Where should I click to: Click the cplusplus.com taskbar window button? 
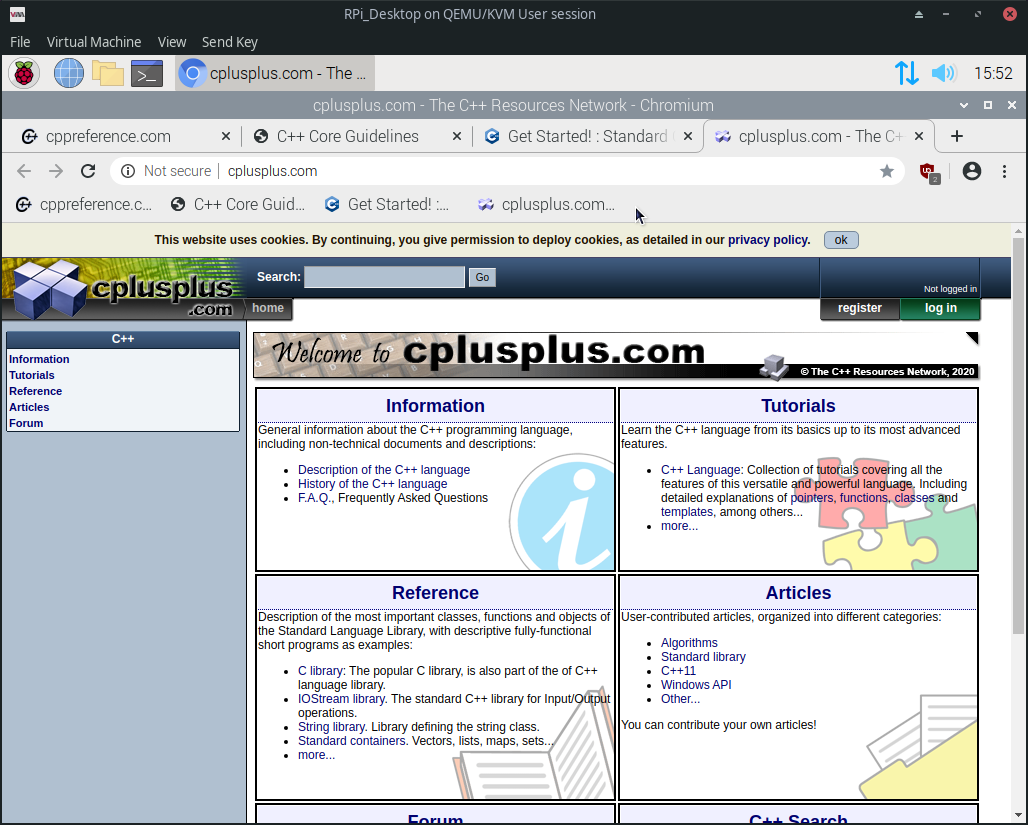coord(275,73)
